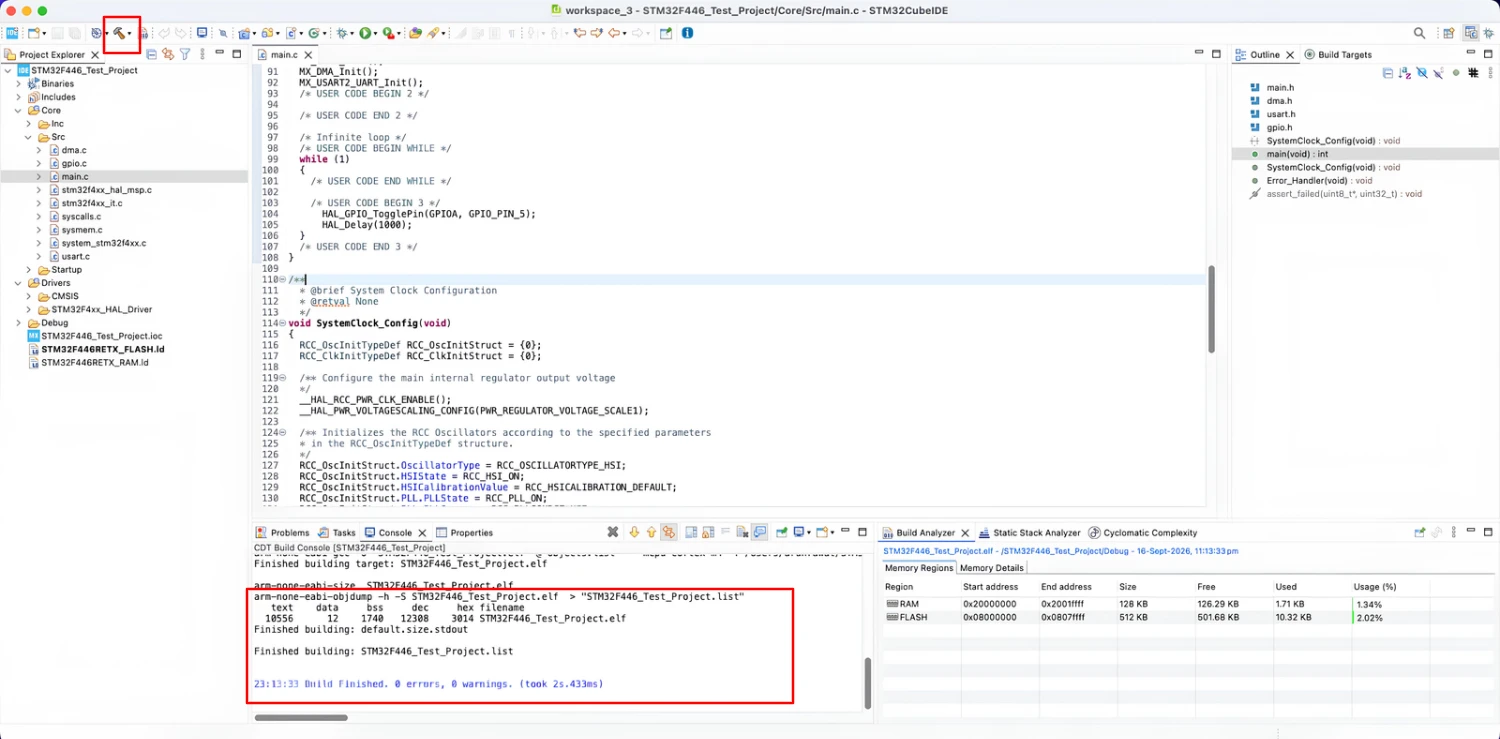Image resolution: width=1500 pixels, height=739 pixels.
Task: Select the Memory Details tab
Action: tap(991, 568)
